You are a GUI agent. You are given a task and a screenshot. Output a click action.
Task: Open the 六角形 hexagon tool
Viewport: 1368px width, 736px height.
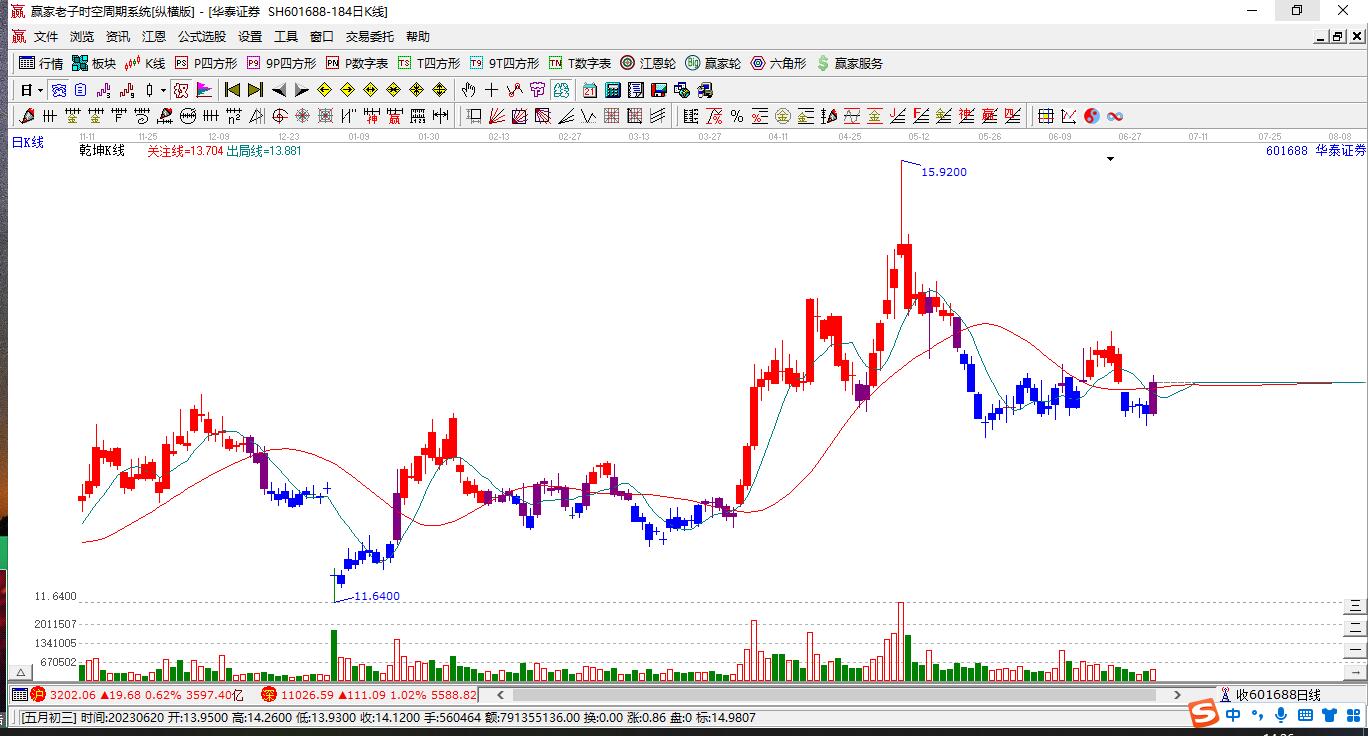778,63
